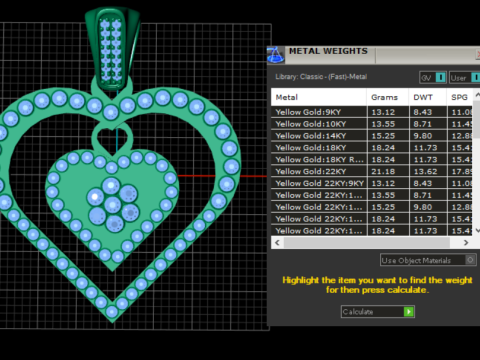Click the table's vertical scroll up arrow
Viewport: 480px width, 360px height.
click(477, 95)
